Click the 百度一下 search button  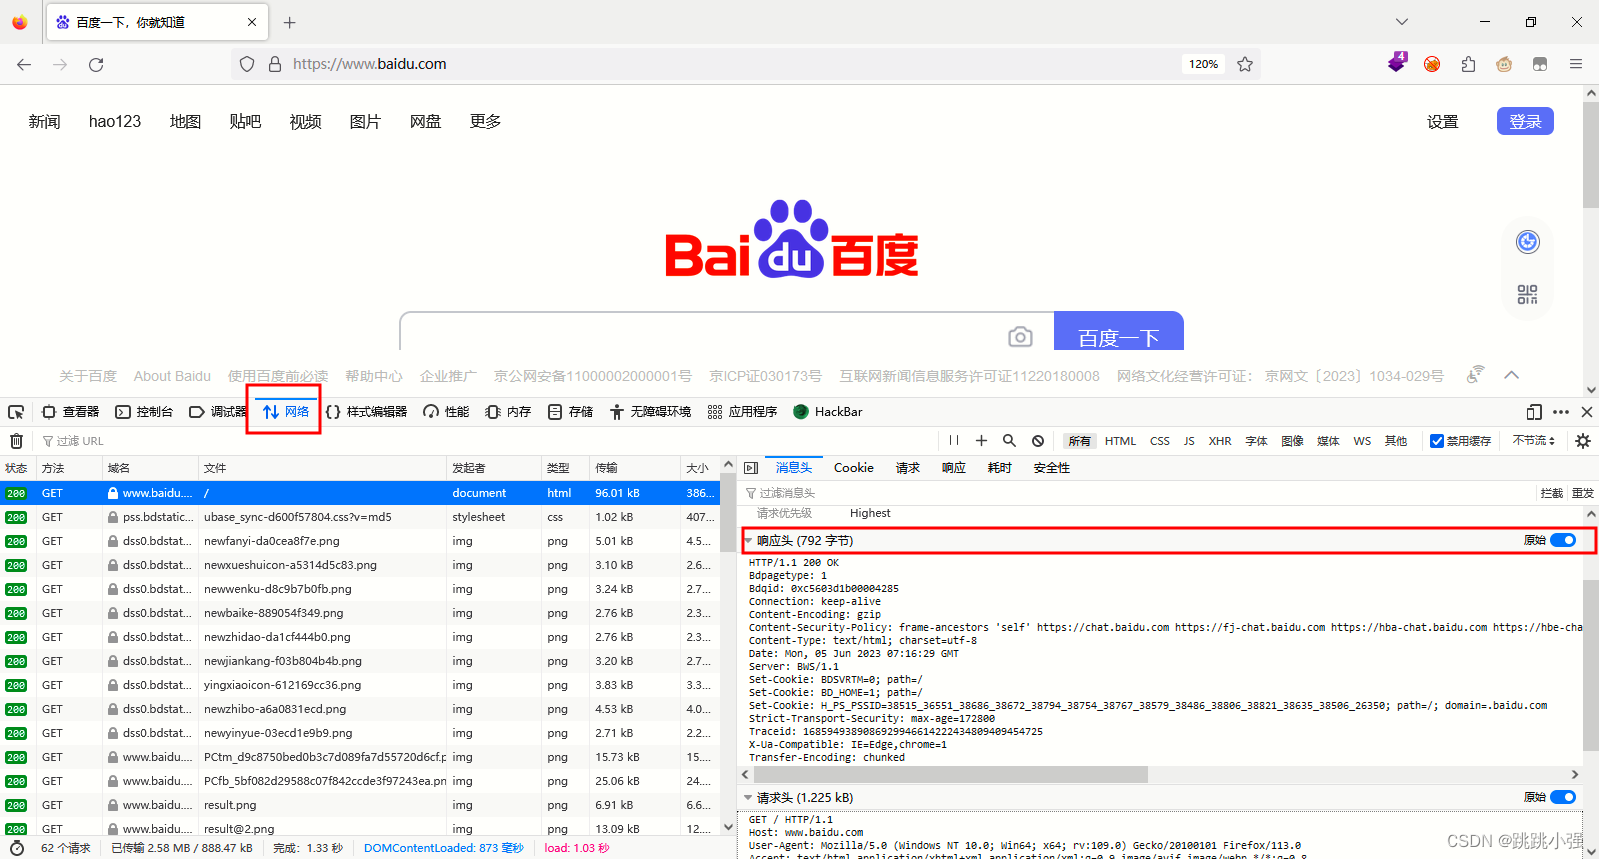[1119, 331]
